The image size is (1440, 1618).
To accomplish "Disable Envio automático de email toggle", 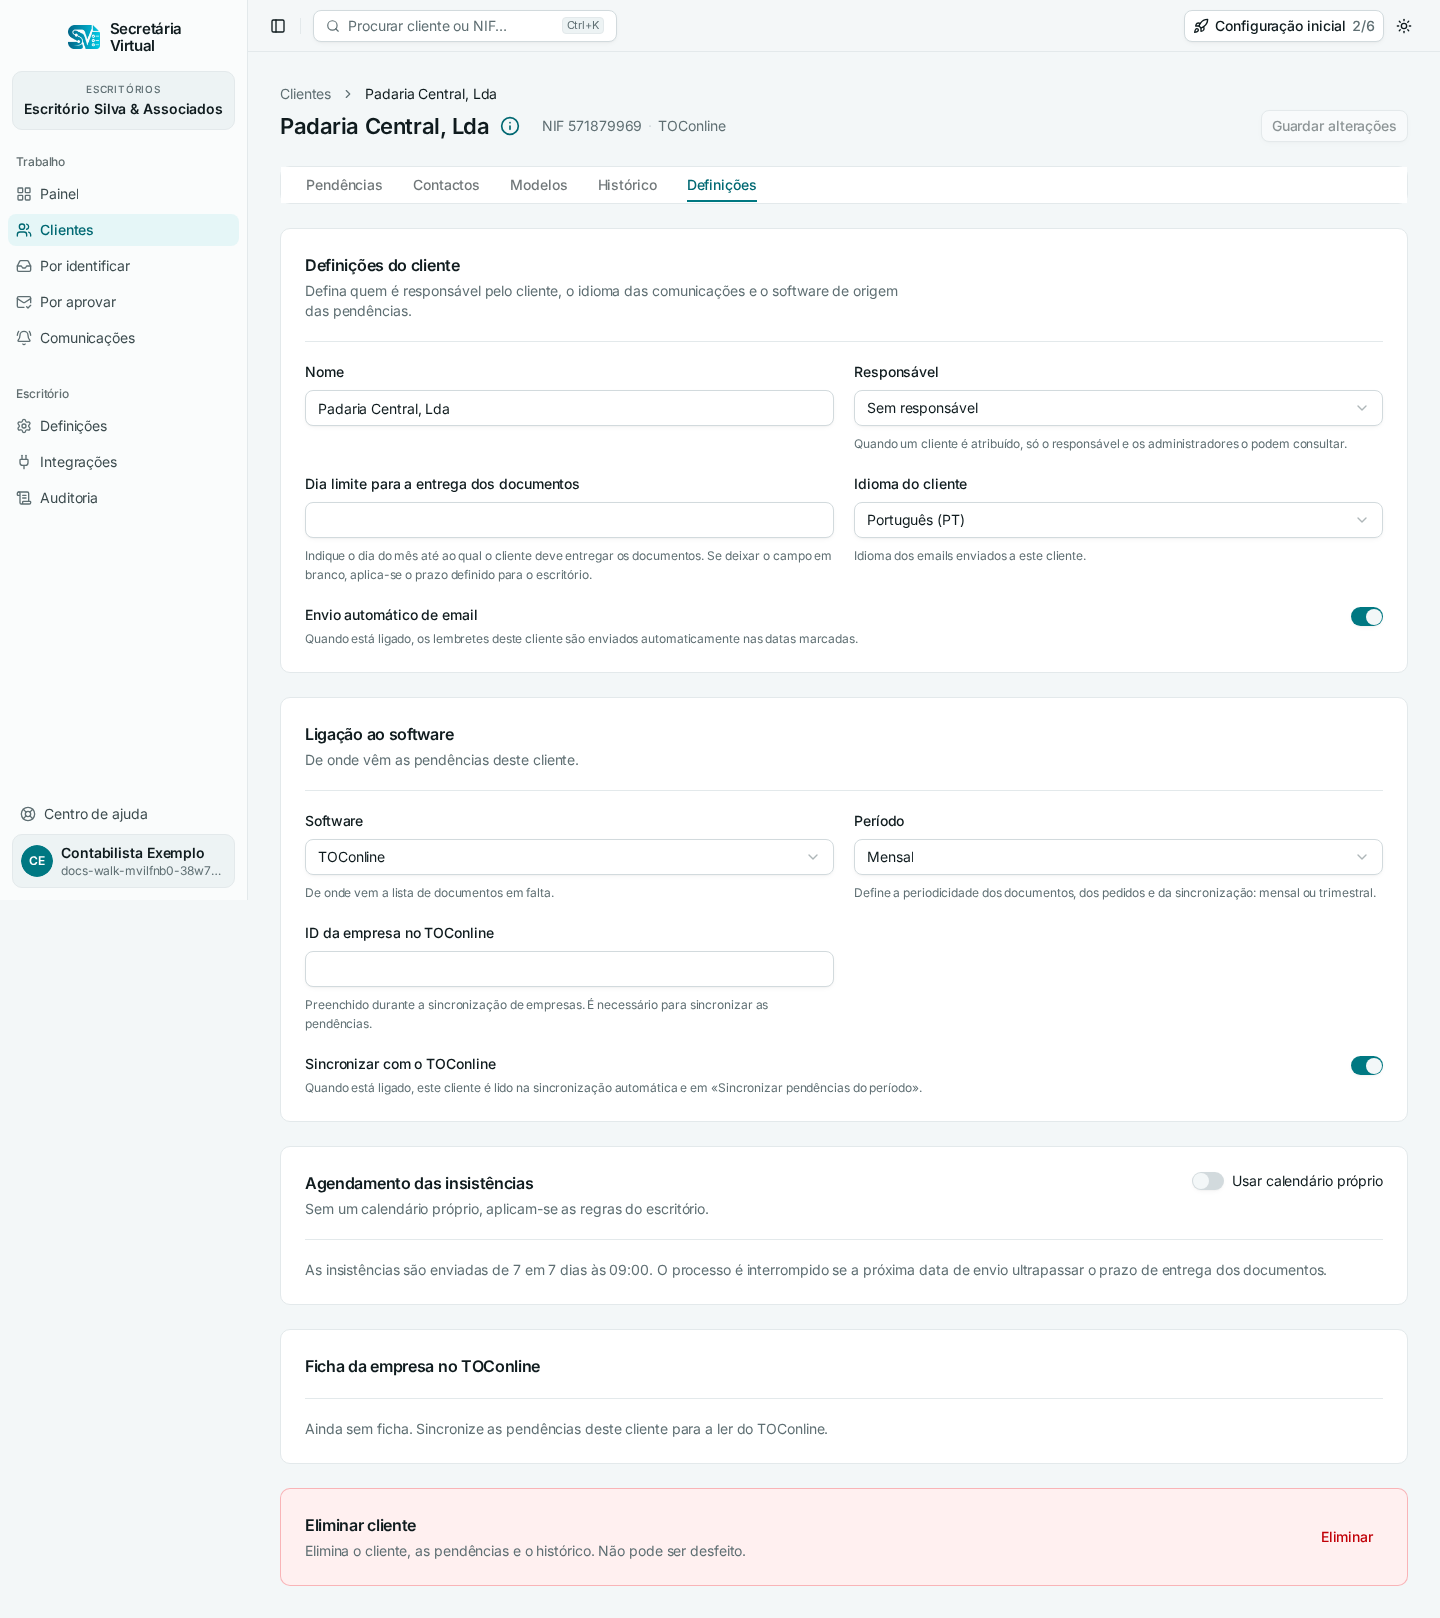I will [x=1366, y=617].
